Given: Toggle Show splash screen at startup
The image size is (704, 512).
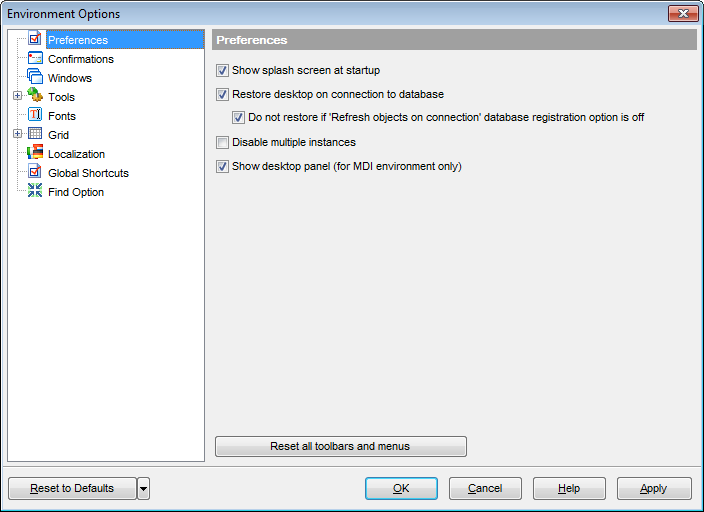Looking at the screenshot, I should [x=222, y=71].
